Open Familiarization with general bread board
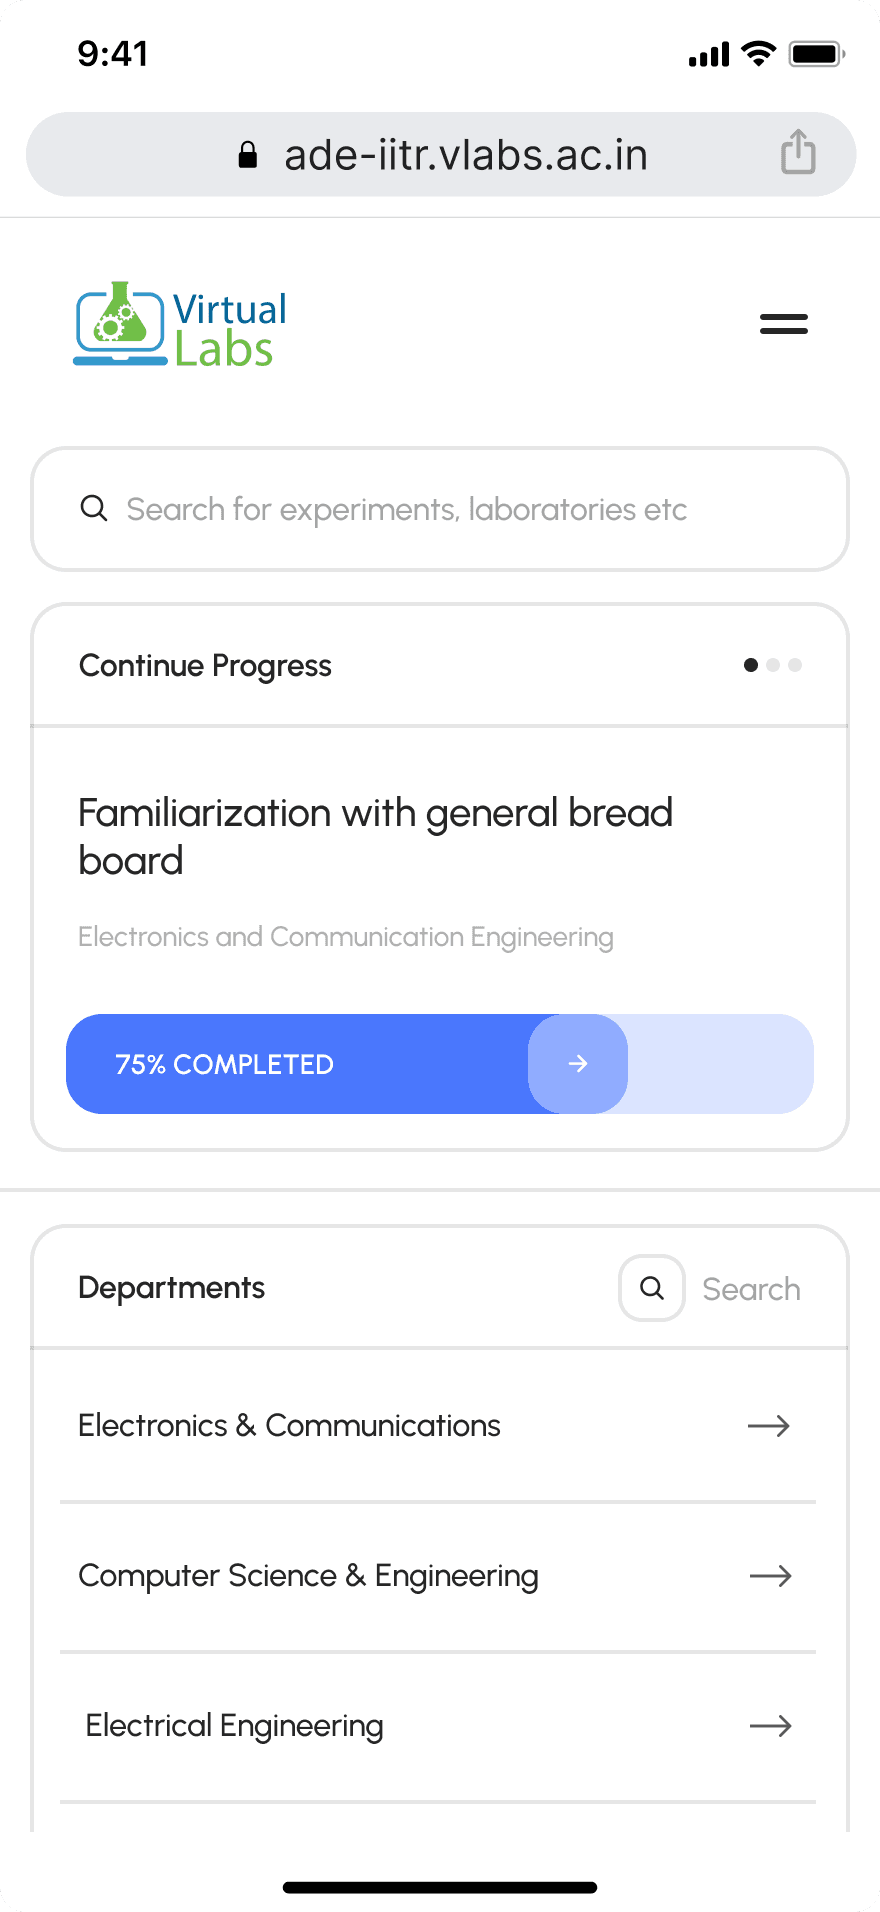880x1912 pixels. pyautogui.click(x=376, y=837)
